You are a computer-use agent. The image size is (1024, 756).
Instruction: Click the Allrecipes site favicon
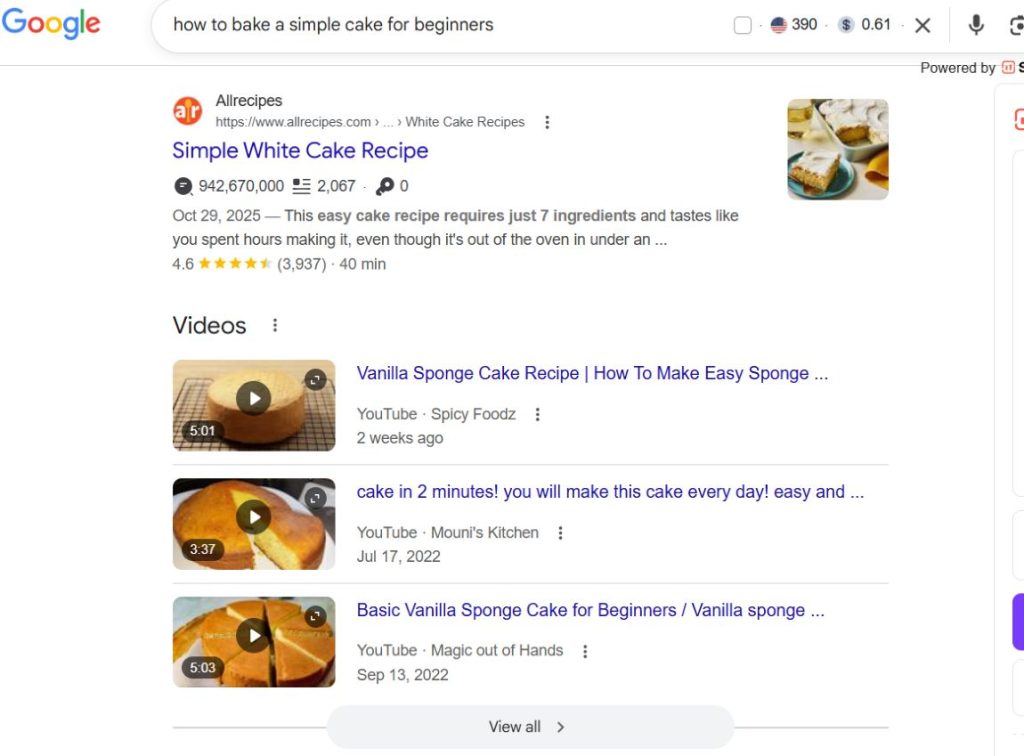point(187,111)
